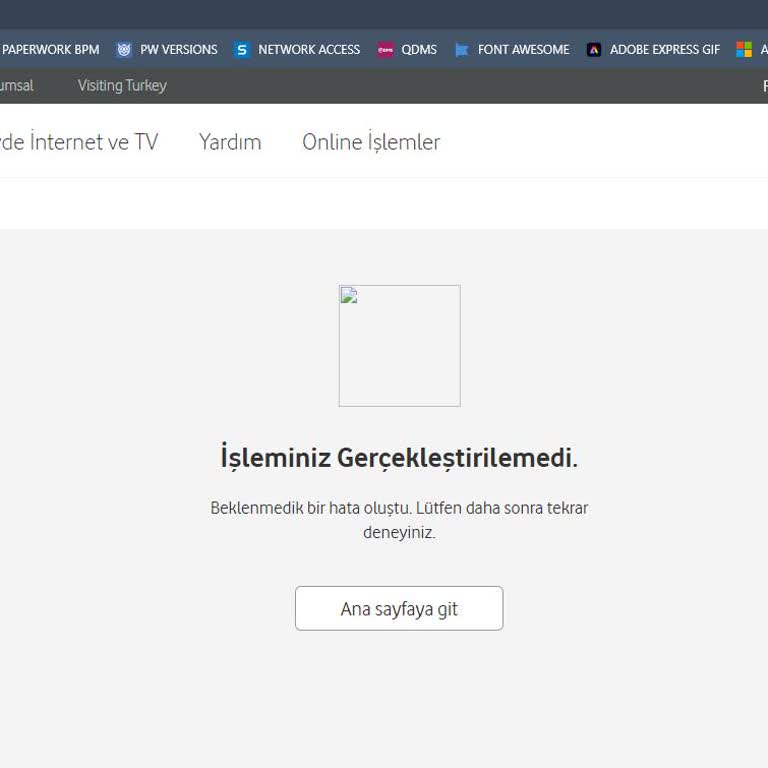Screen dimensions: 768x768
Task: Click the ADOBE EXPRESS GIF icon
Action: click(594, 49)
